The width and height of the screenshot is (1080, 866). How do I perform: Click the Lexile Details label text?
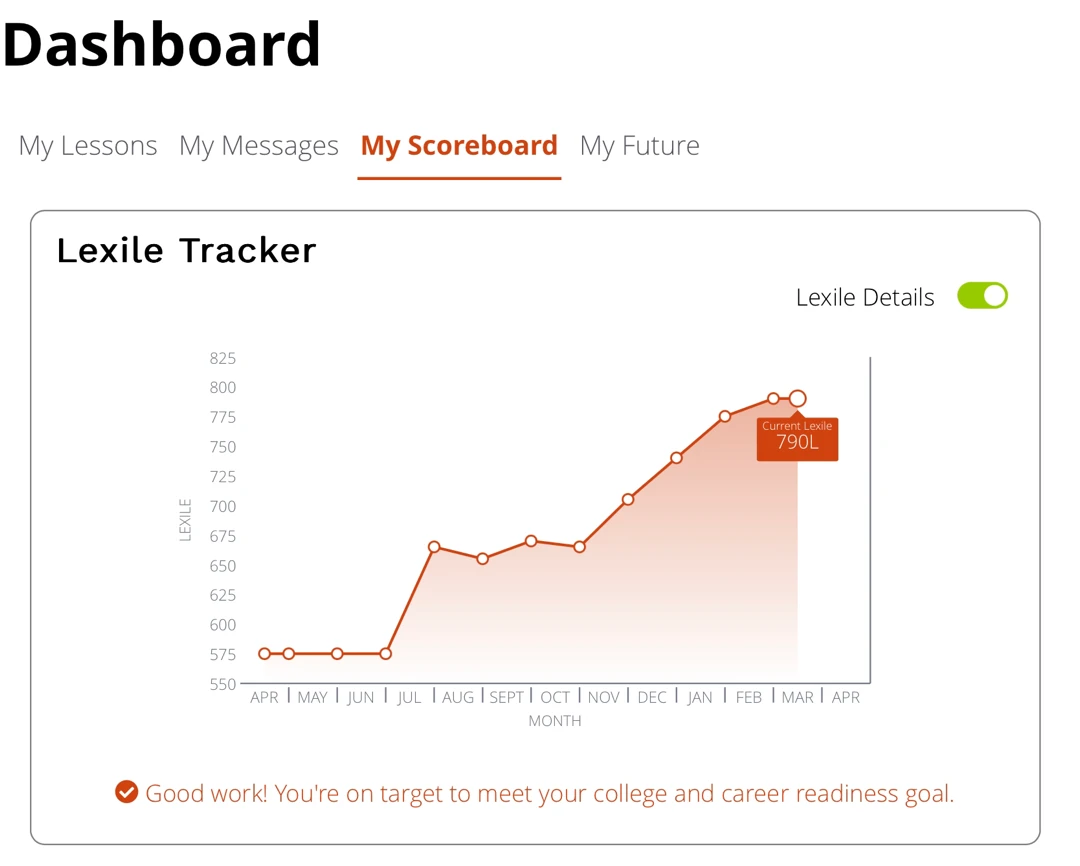[865, 298]
